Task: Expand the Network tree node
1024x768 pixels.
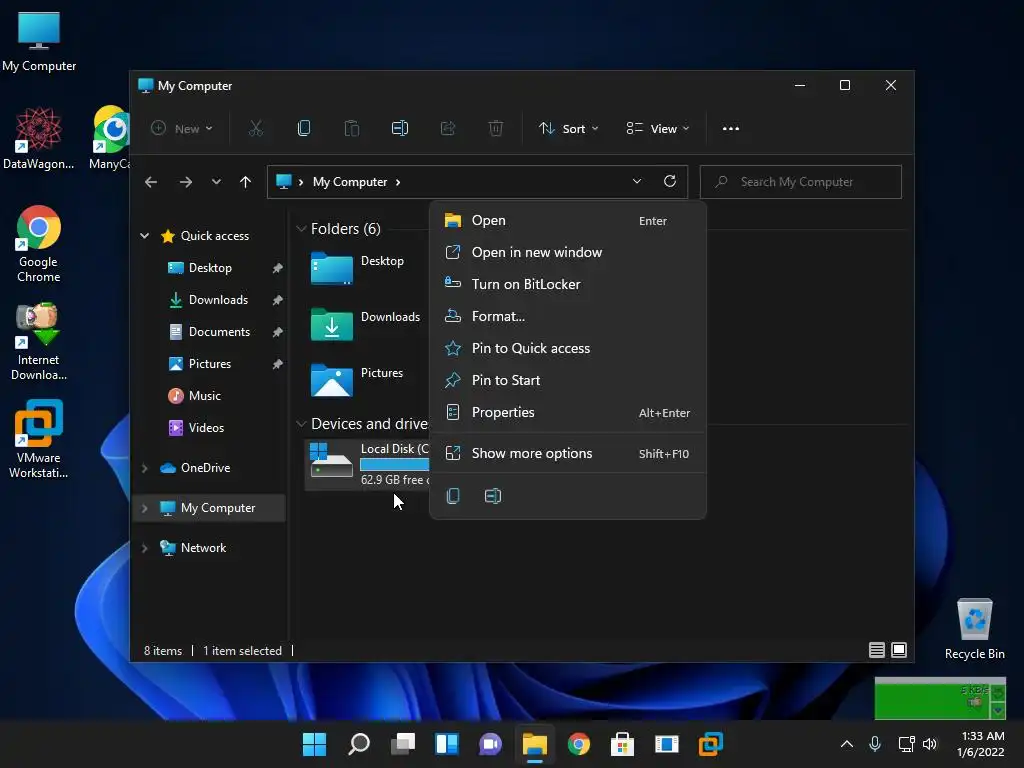Action: tap(144, 548)
